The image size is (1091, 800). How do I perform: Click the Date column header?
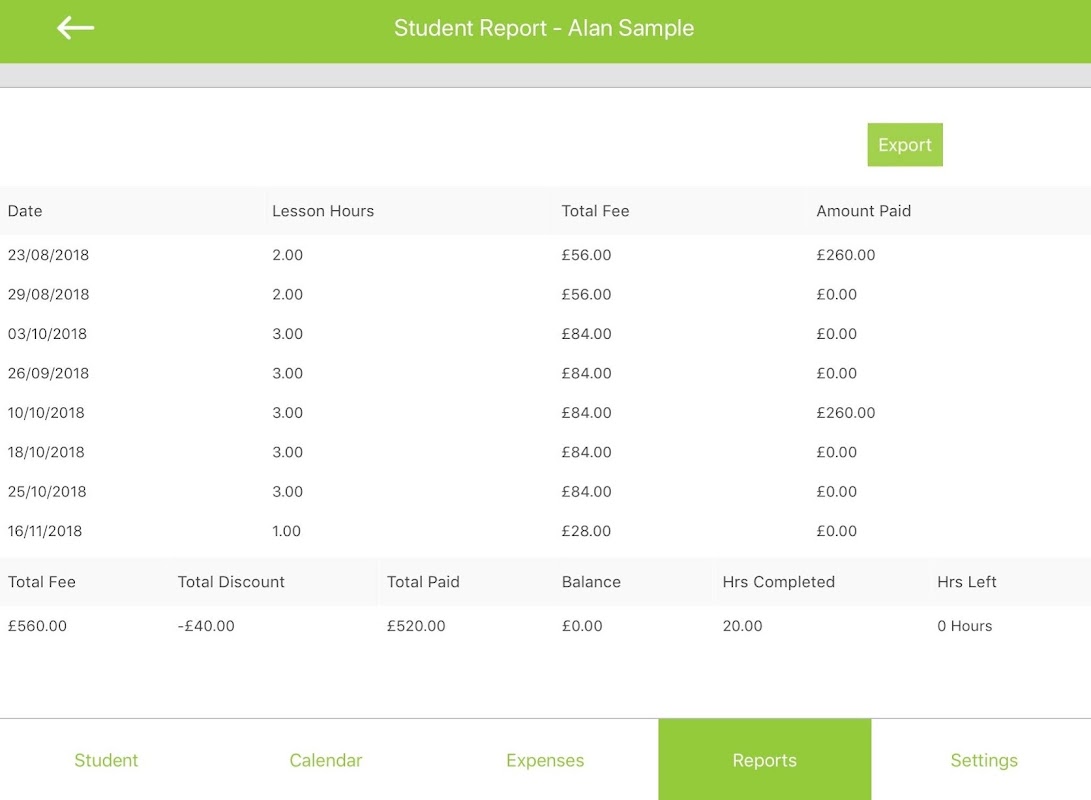click(25, 211)
